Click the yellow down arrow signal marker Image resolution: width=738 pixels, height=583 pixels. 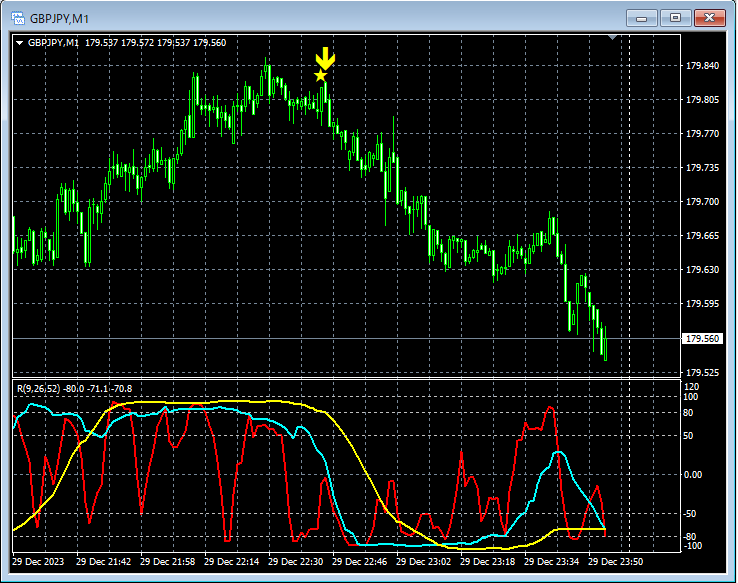325,58
